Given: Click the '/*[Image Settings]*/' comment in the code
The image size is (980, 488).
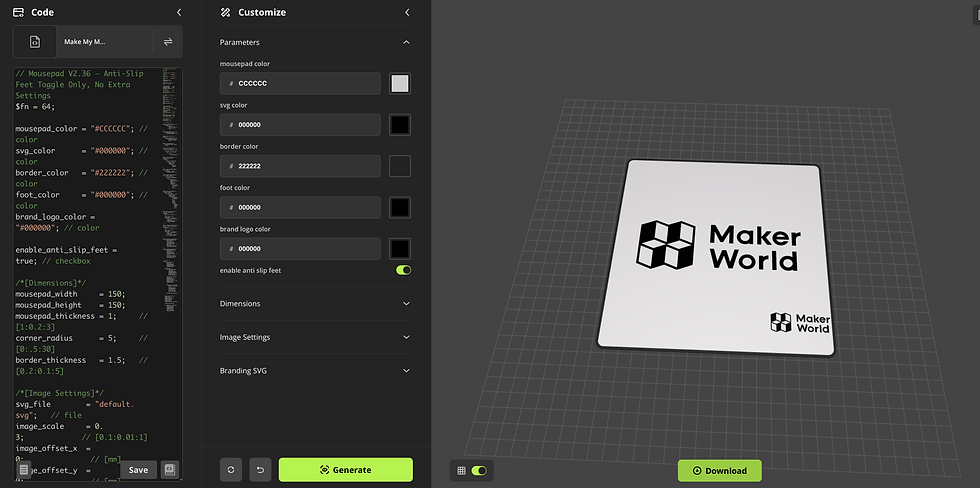Looking at the screenshot, I should 59,393.
